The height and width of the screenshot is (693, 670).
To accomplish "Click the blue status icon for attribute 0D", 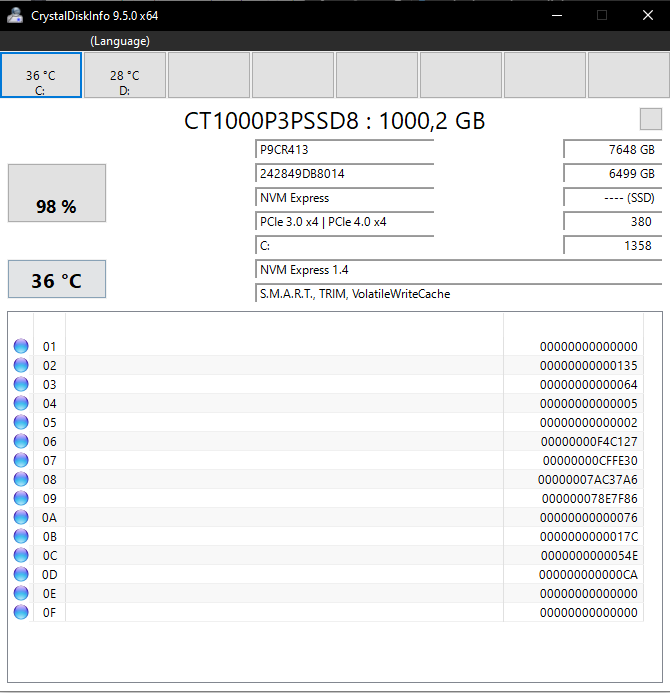I will click(x=21, y=574).
